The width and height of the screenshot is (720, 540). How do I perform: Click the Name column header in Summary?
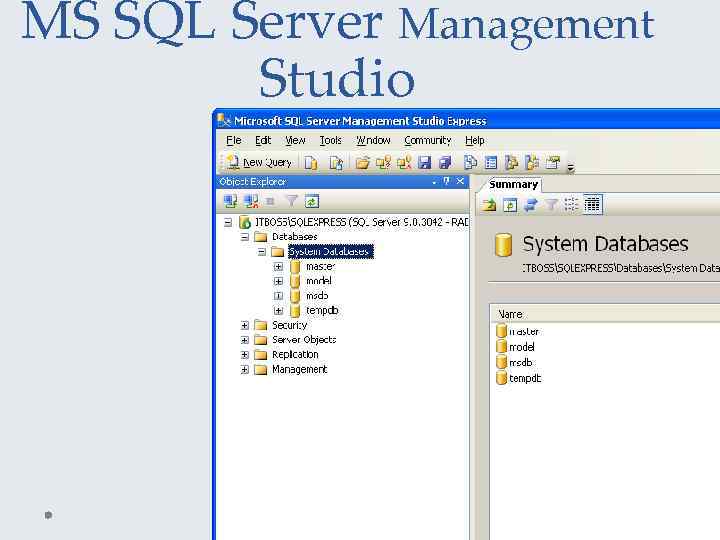point(604,314)
